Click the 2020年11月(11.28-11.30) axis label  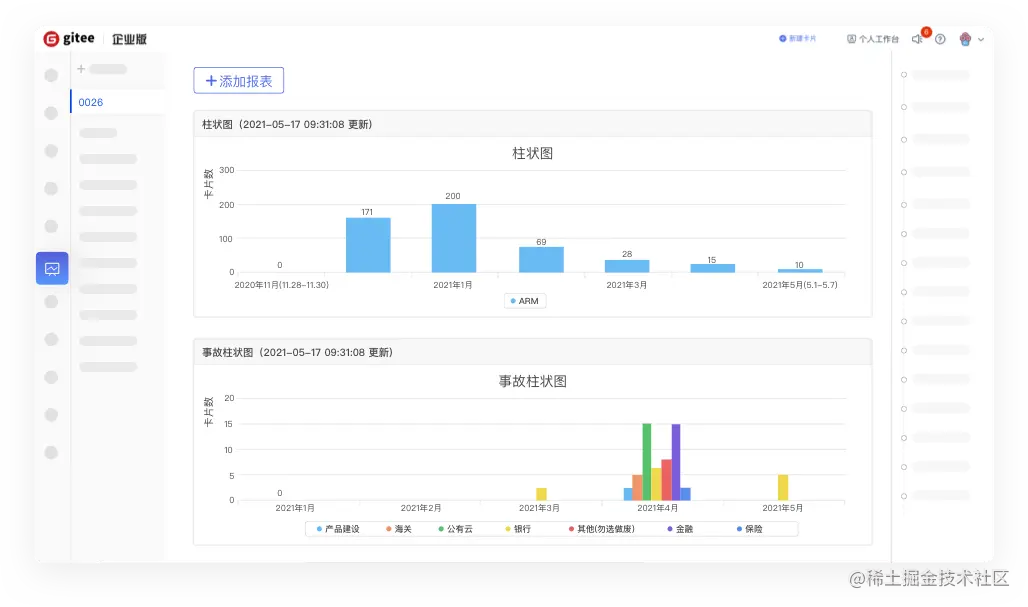282,285
